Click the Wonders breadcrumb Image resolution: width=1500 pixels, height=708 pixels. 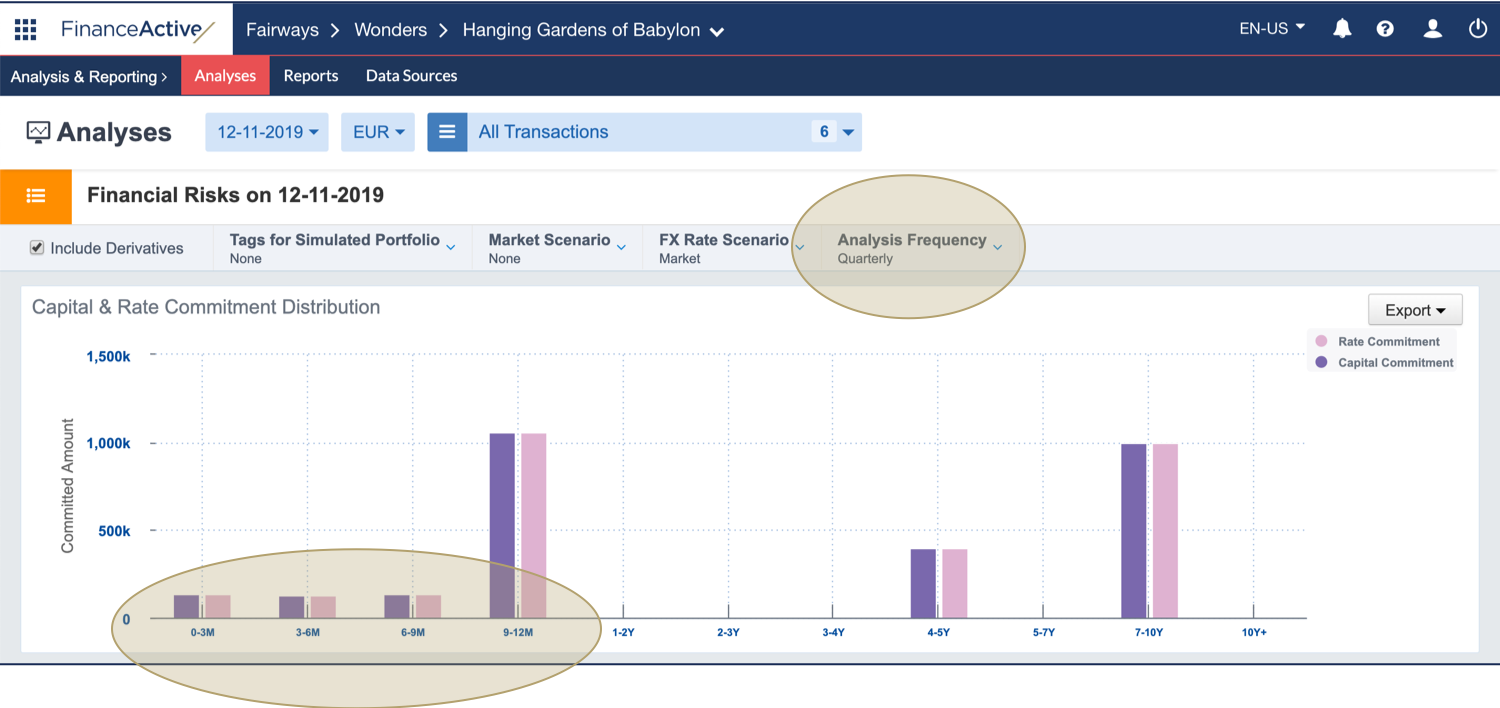pos(391,30)
